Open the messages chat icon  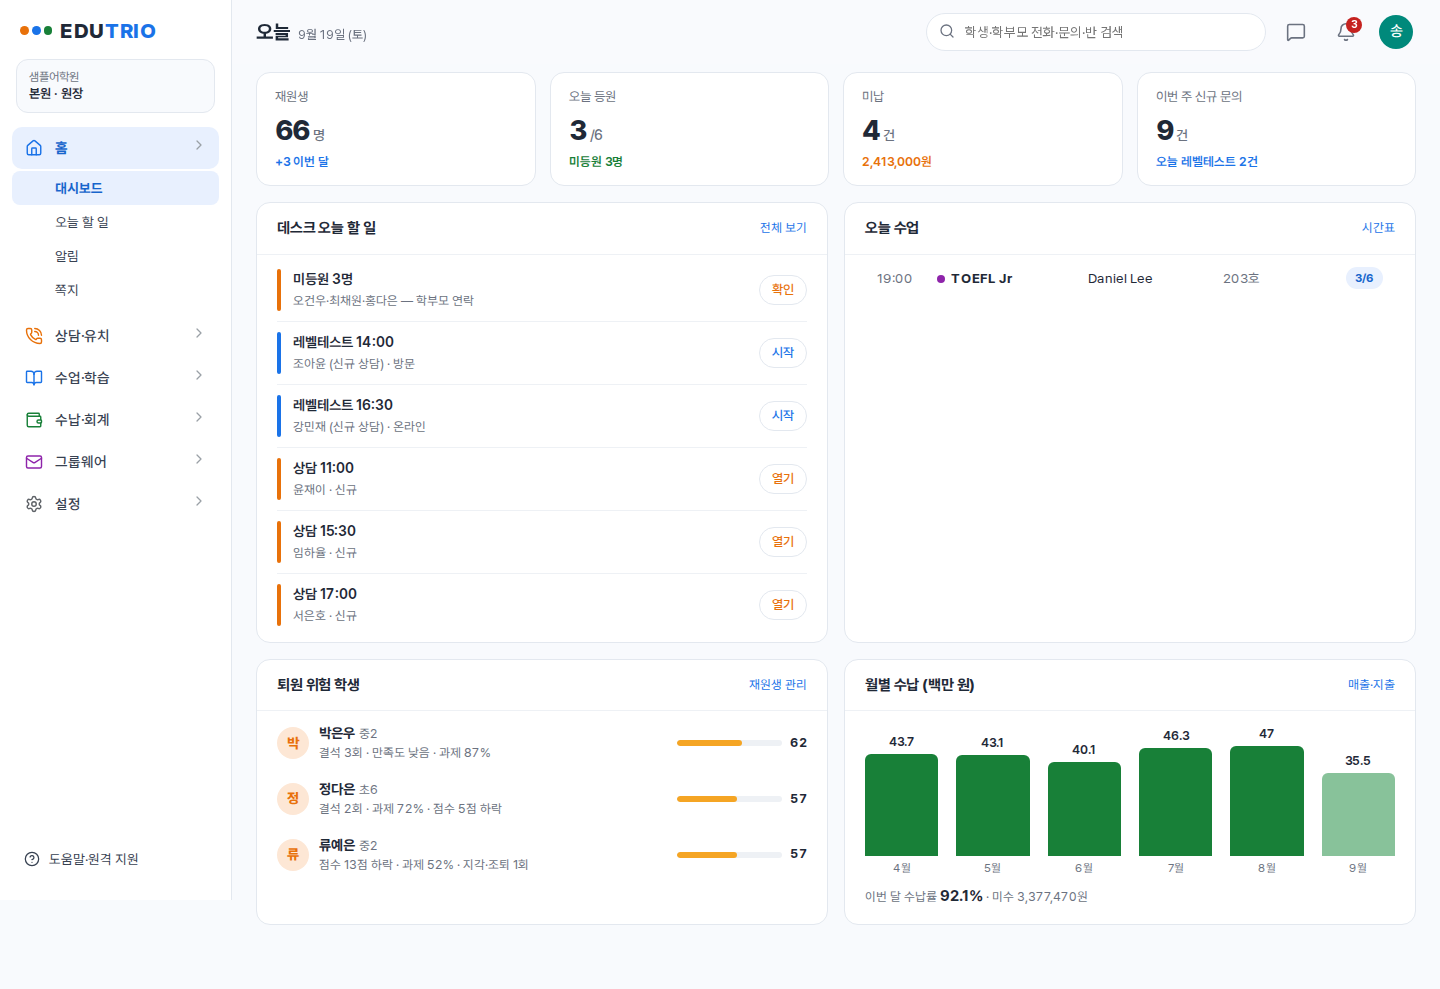tap(1295, 32)
